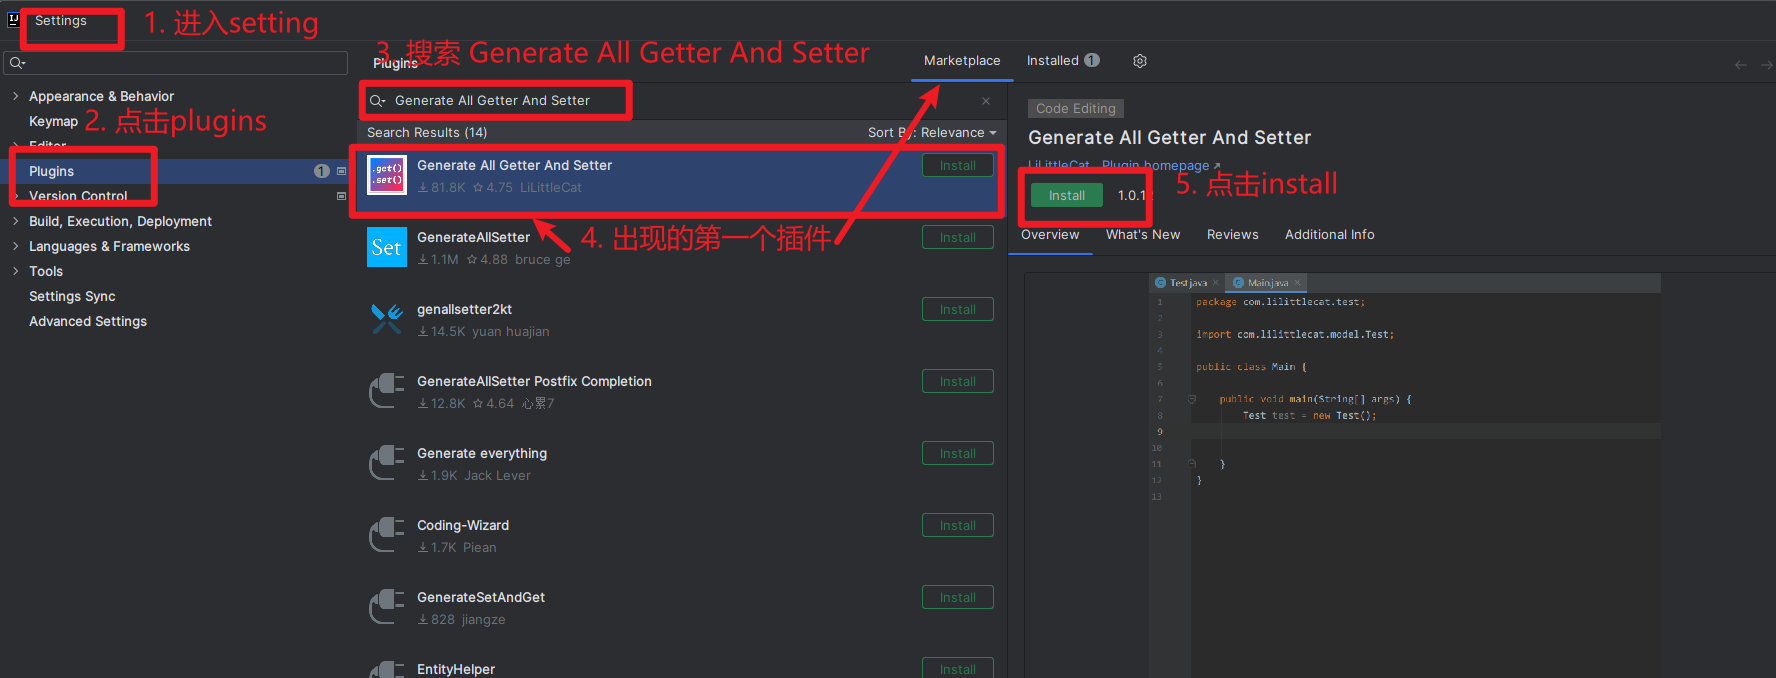Click the plugins settings gear icon
The width and height of the screenshot is (1776, 678).
point(1139,61)
